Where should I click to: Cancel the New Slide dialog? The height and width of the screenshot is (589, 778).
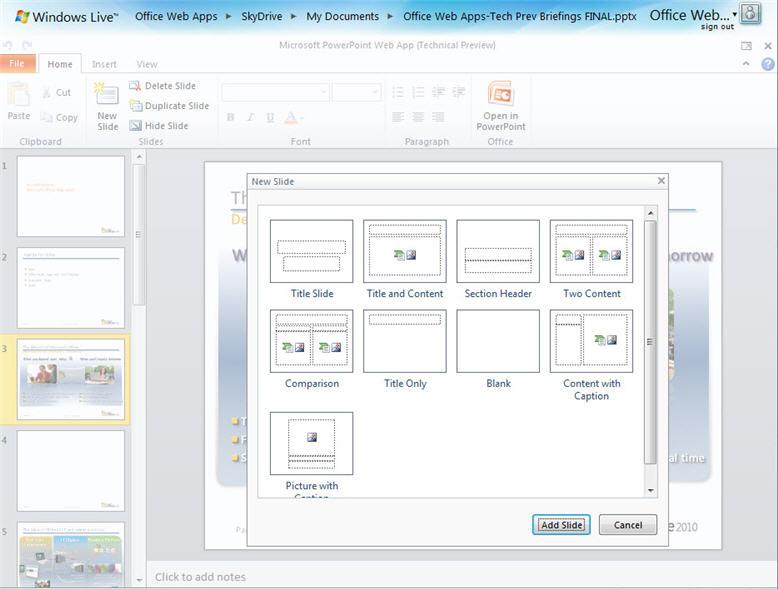pyautogui.click(x=628, y=524)
